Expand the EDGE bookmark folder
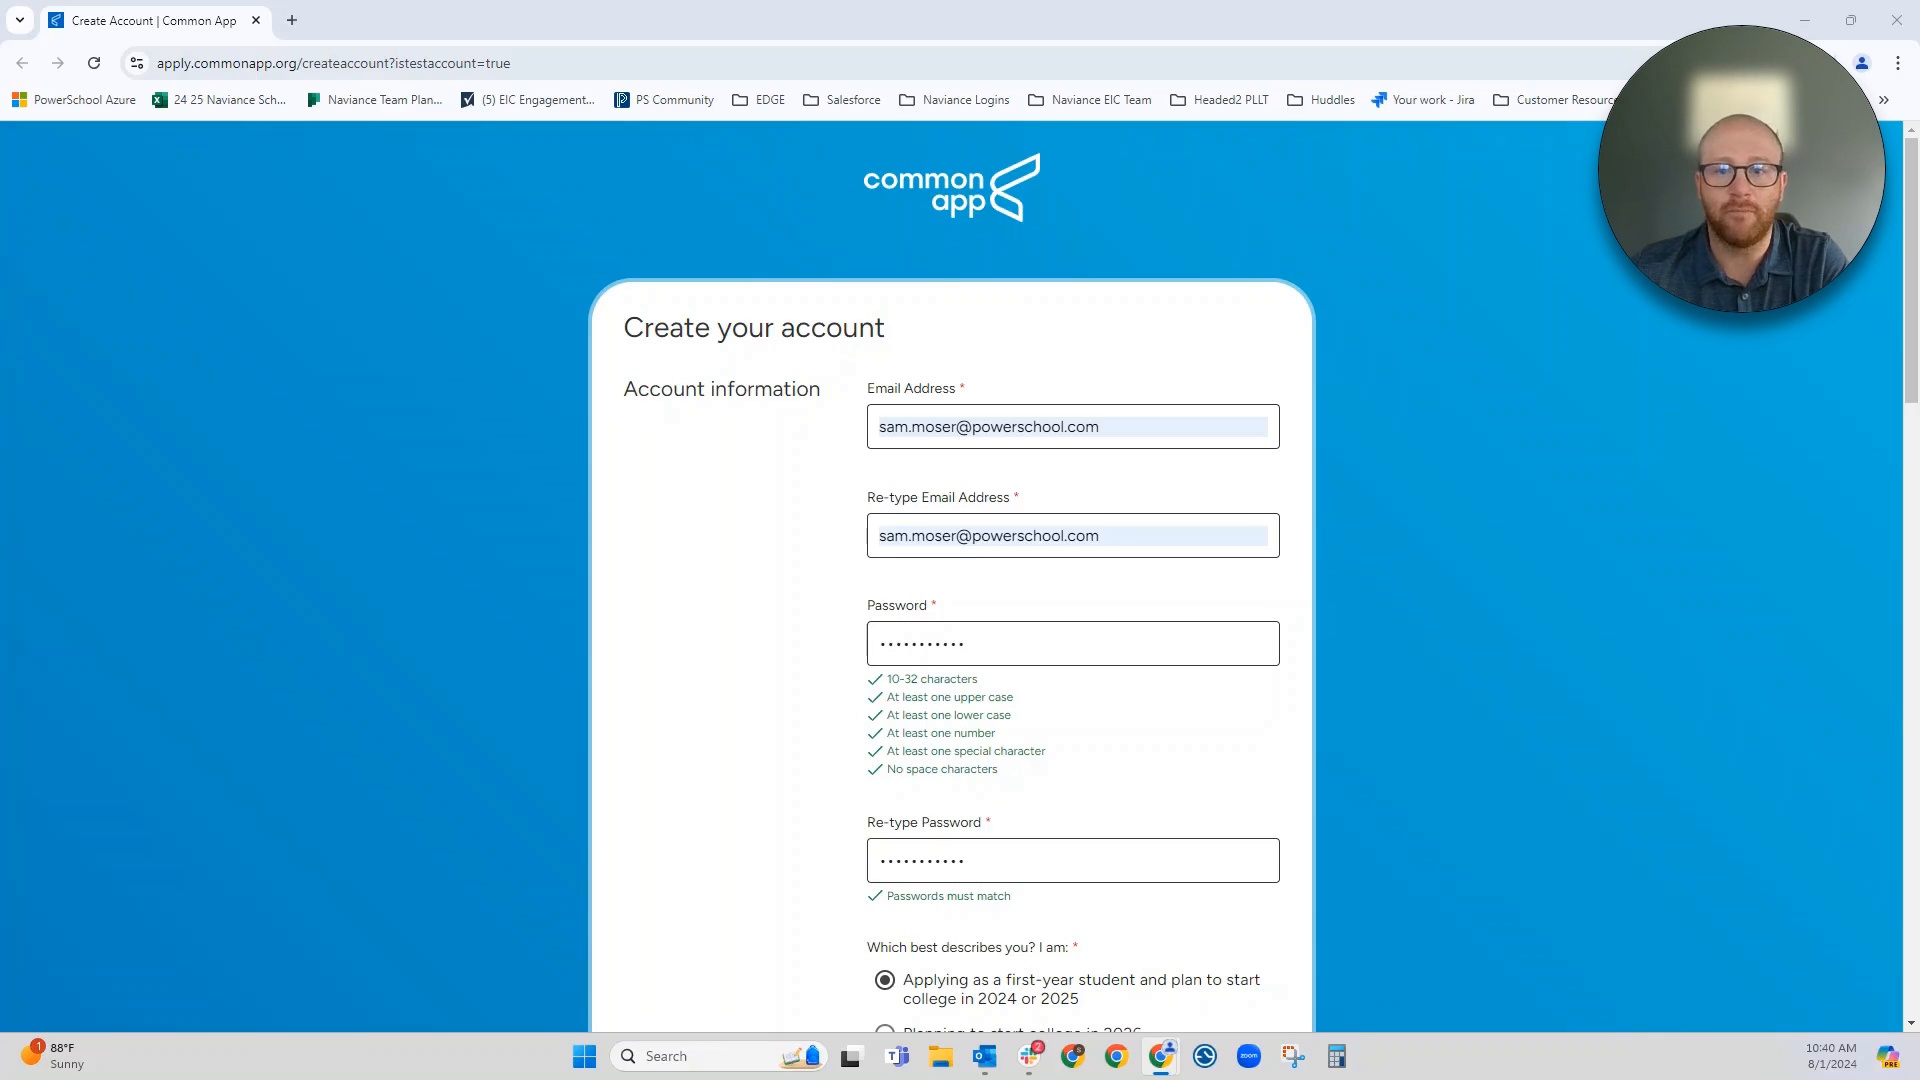This screenshot has width=1920, height=1080. (758, 100)
